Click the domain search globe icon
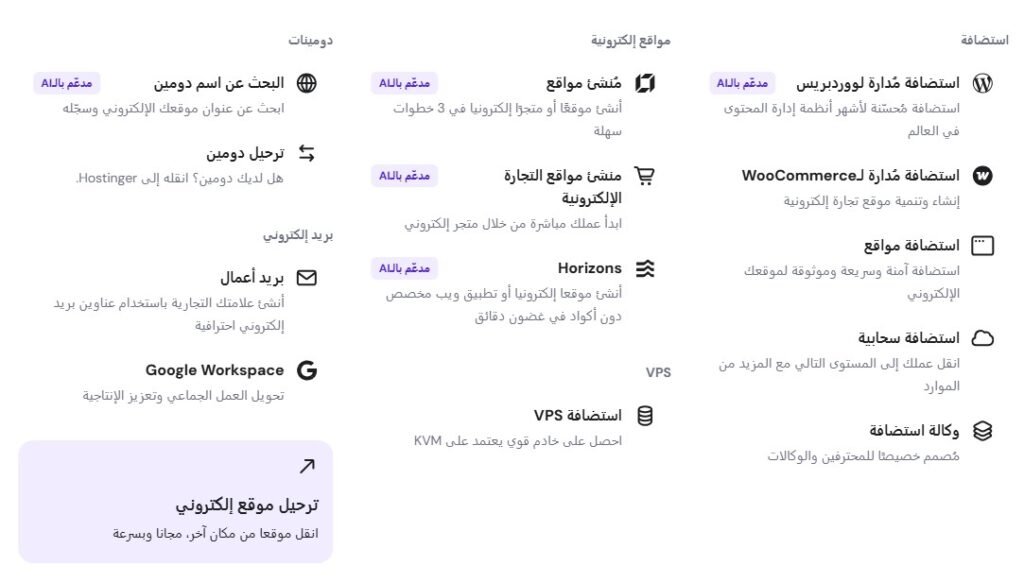This screenshot has height=583, width=1024. click(x=306, y=83)
